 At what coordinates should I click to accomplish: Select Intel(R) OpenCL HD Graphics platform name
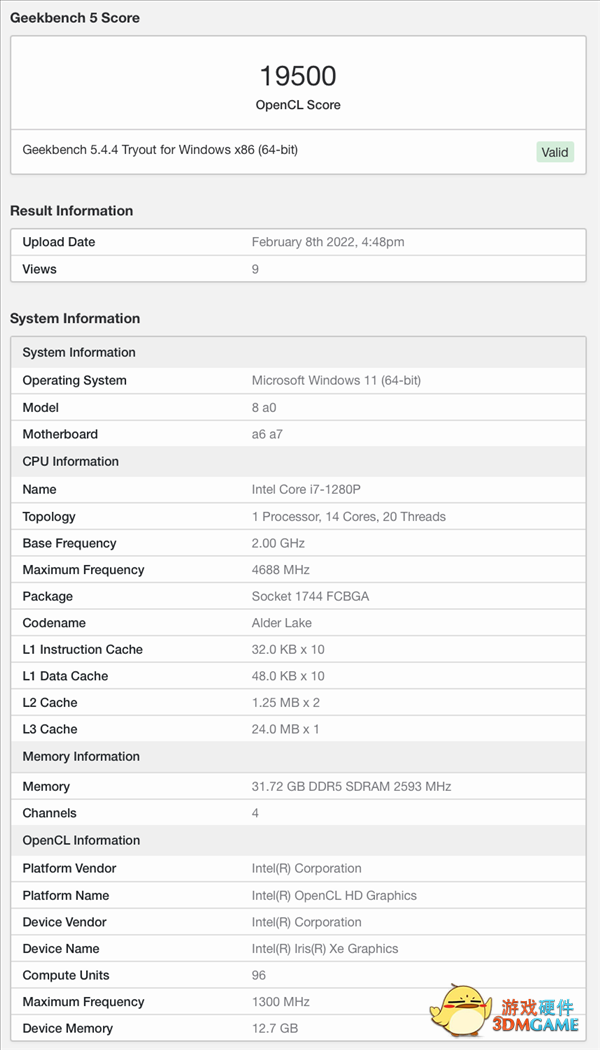coord(334,896)
